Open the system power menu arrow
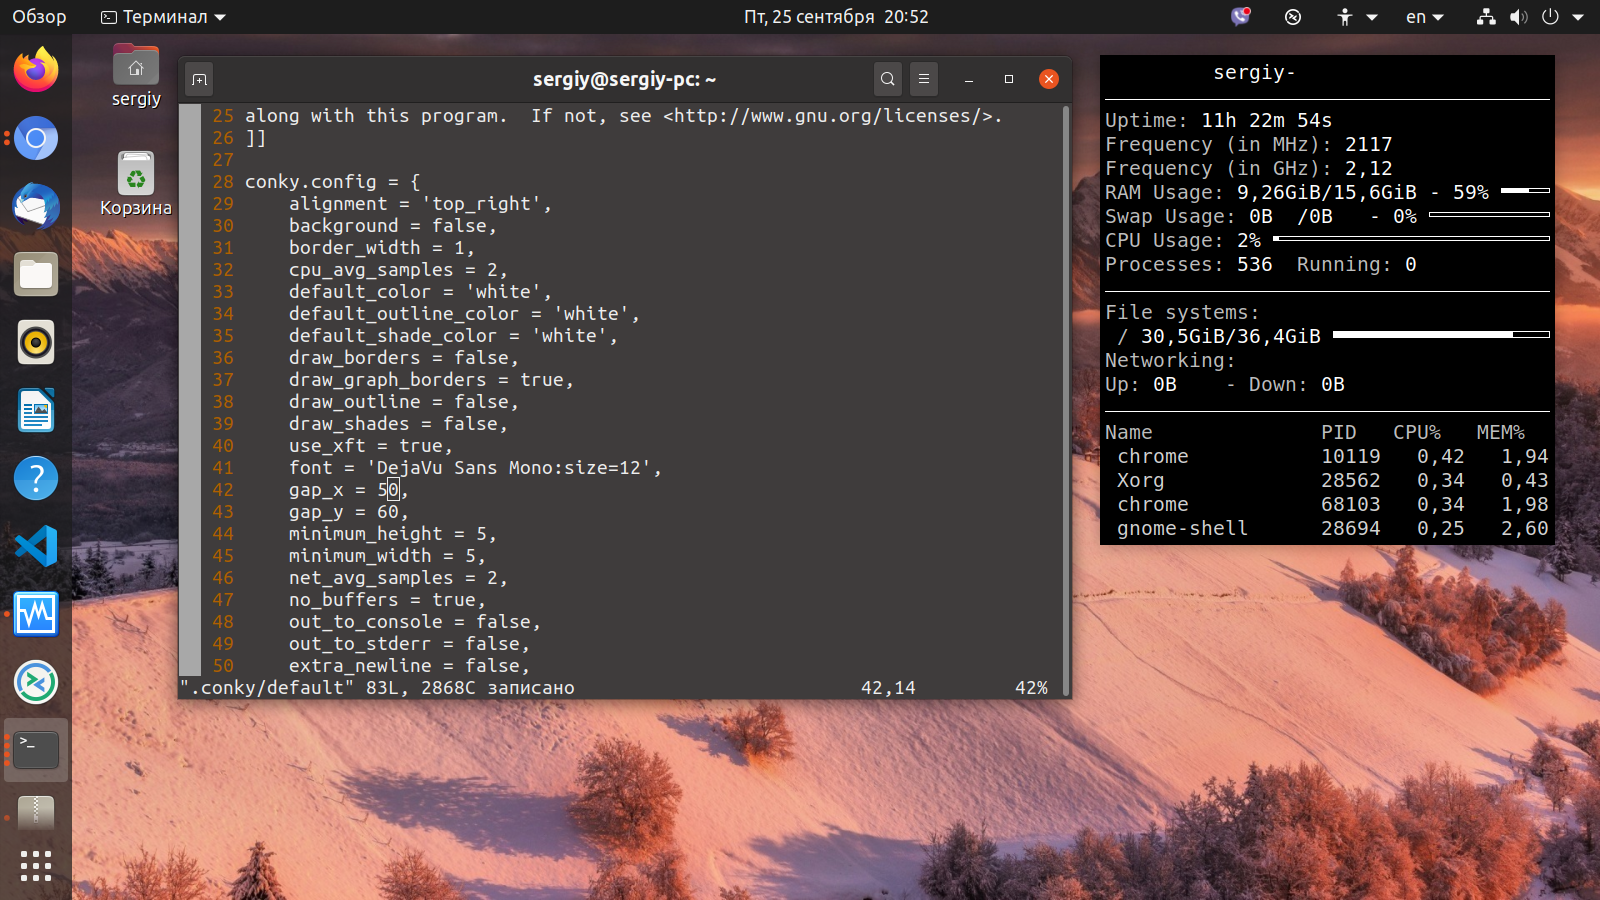This screenshot has width=1600, height=900. click(1578, 17)
